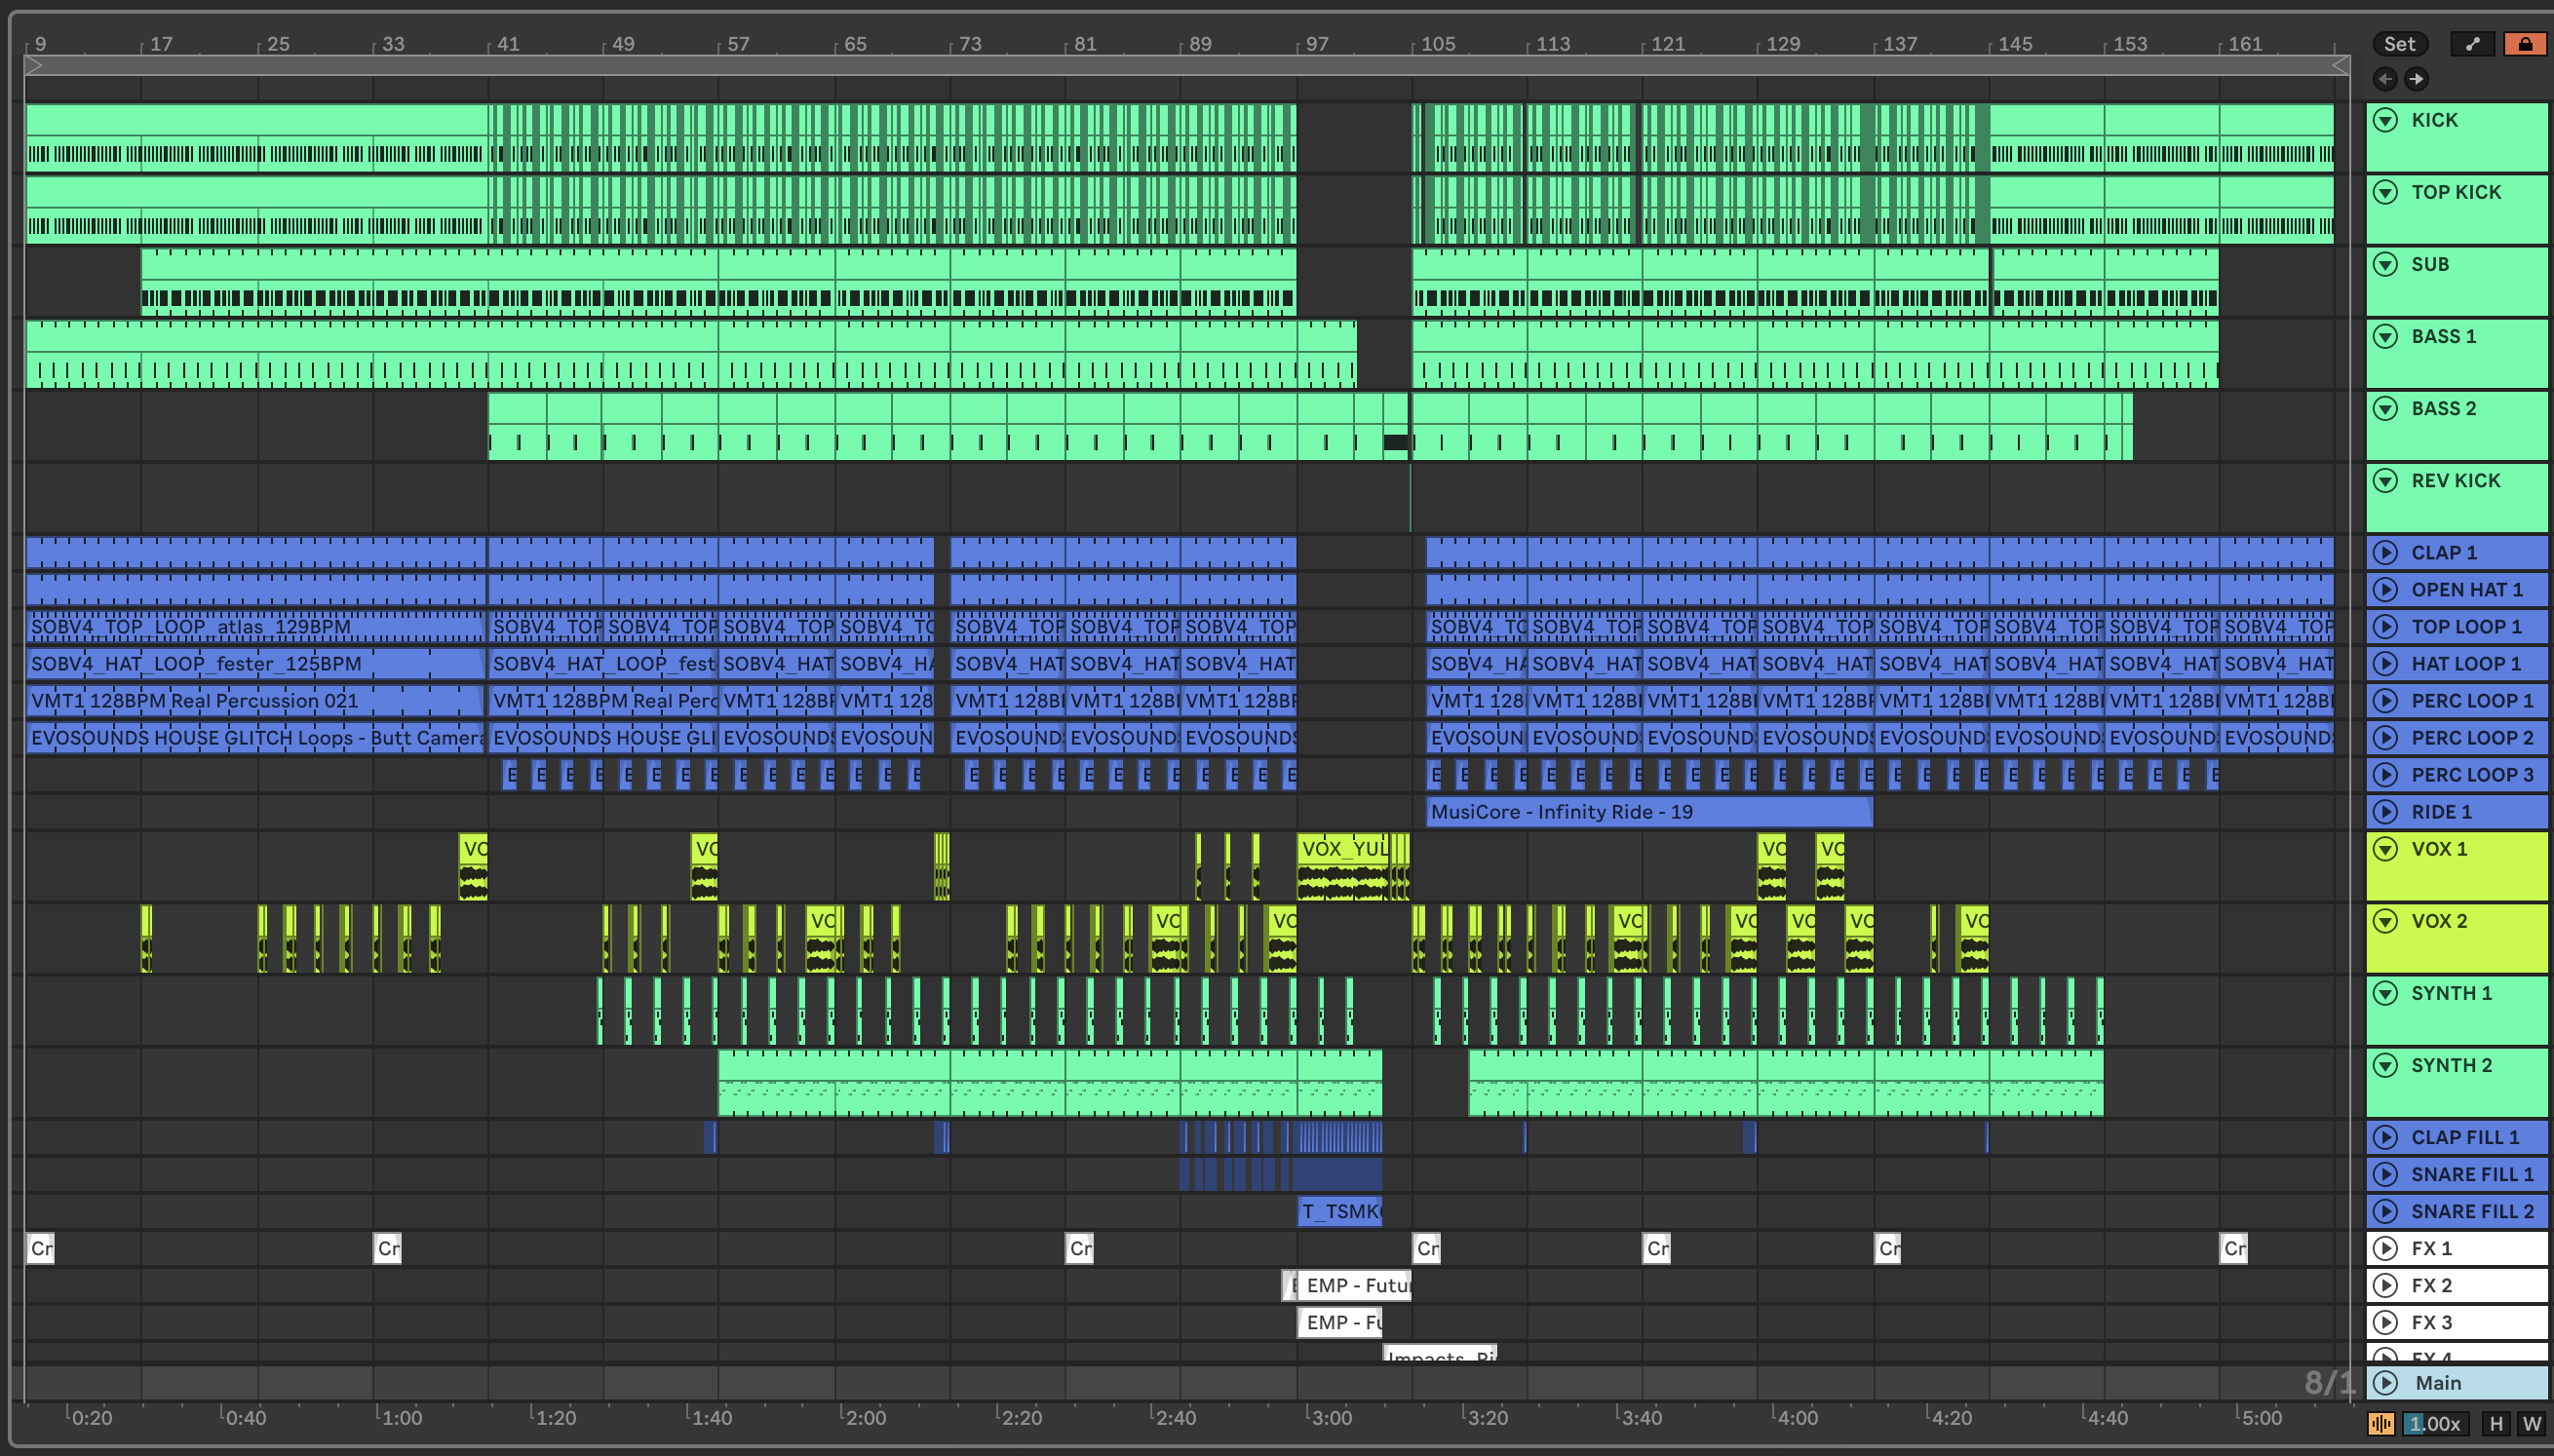Select the VOX_YUL clip on VOX 1
This screenshot has width=2554, height=1456.
tap(1342, 866)
